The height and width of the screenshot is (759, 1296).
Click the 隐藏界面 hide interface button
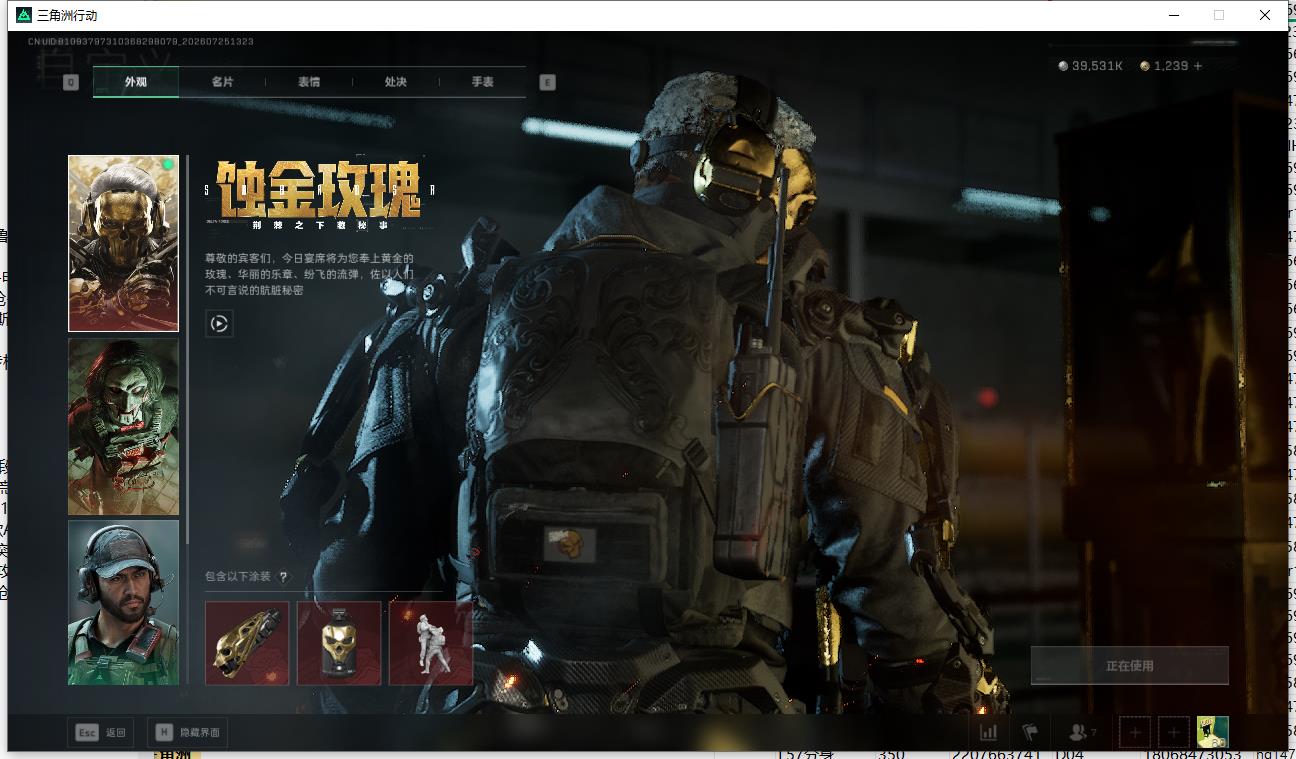pos(188,733)
